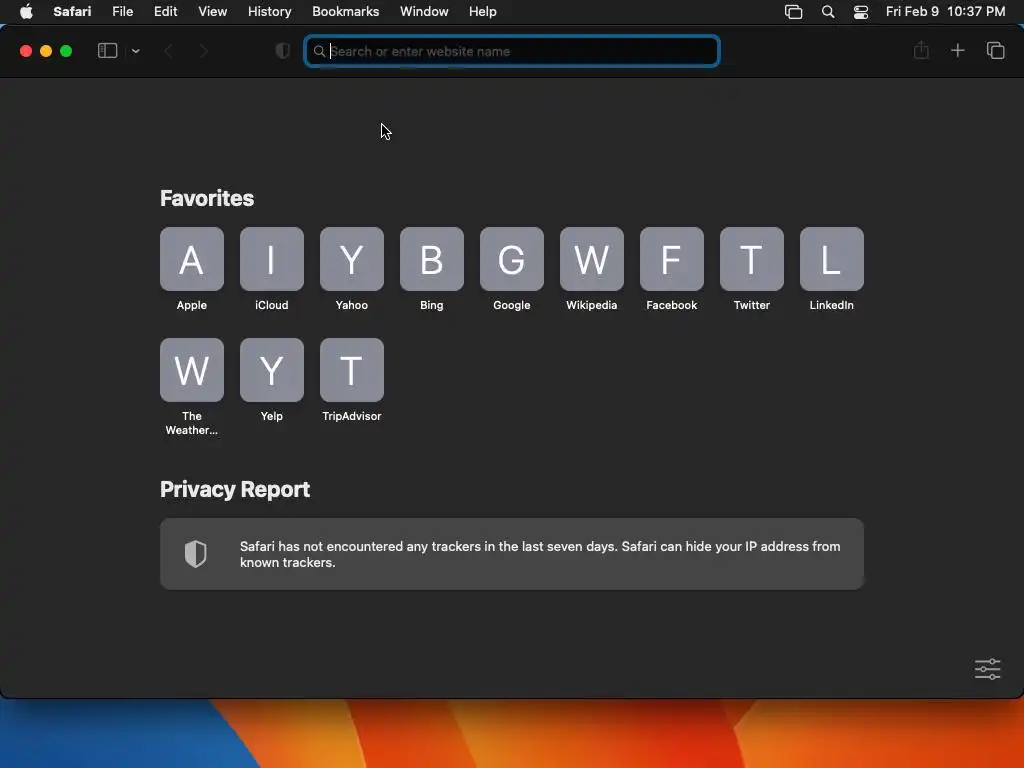
Task: Open the Yahoo favorite tile
Action: click(x=351, y=259)
